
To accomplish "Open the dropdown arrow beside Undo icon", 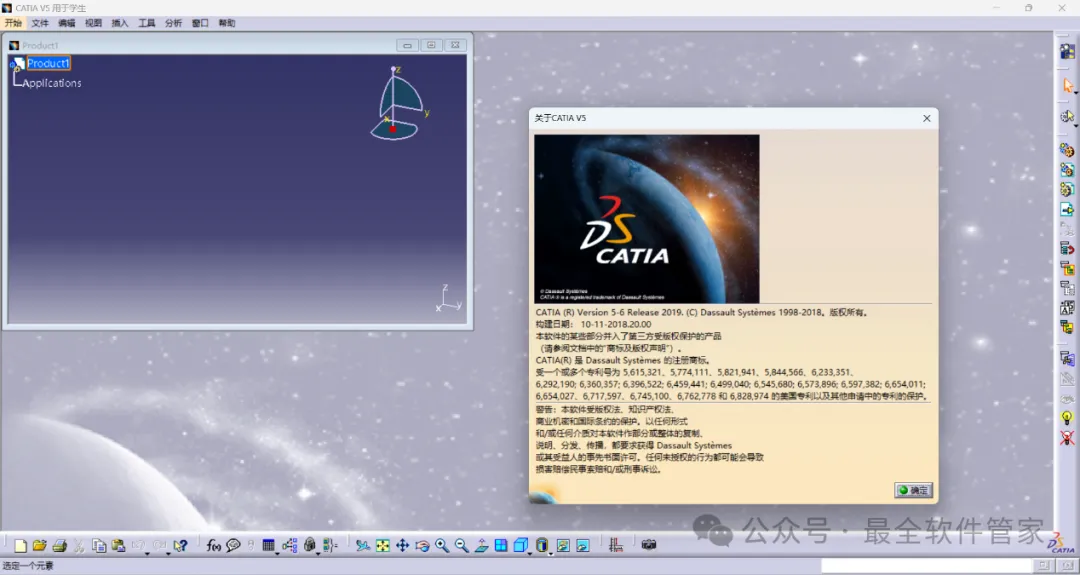I will [x=147, y=553].
